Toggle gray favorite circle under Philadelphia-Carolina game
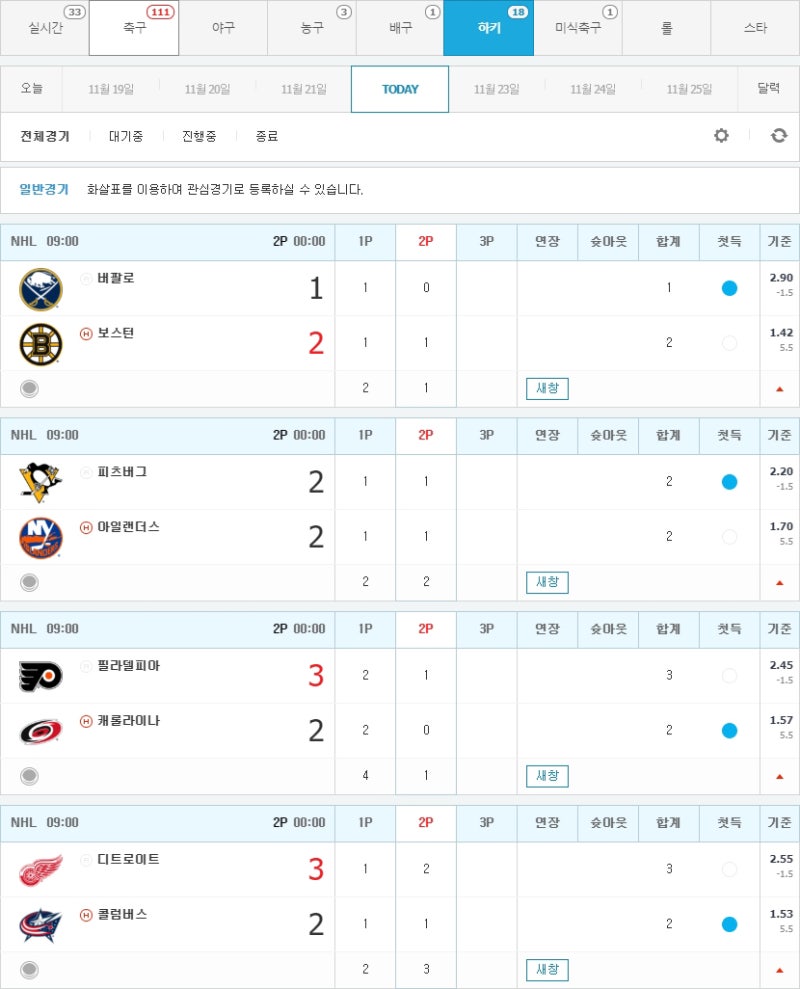Screen dimensions: 800x989 pos(29,776)
